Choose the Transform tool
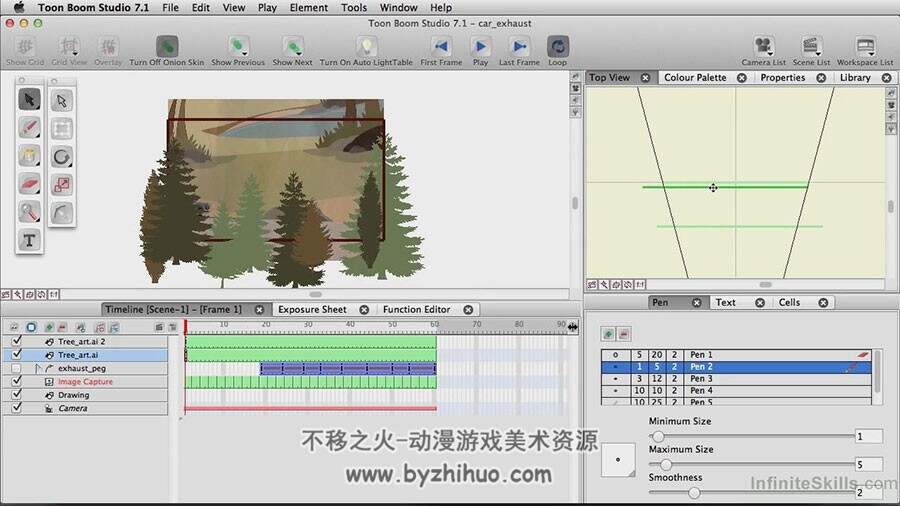This screenshot has height=506, width=900. click(61, 129)
